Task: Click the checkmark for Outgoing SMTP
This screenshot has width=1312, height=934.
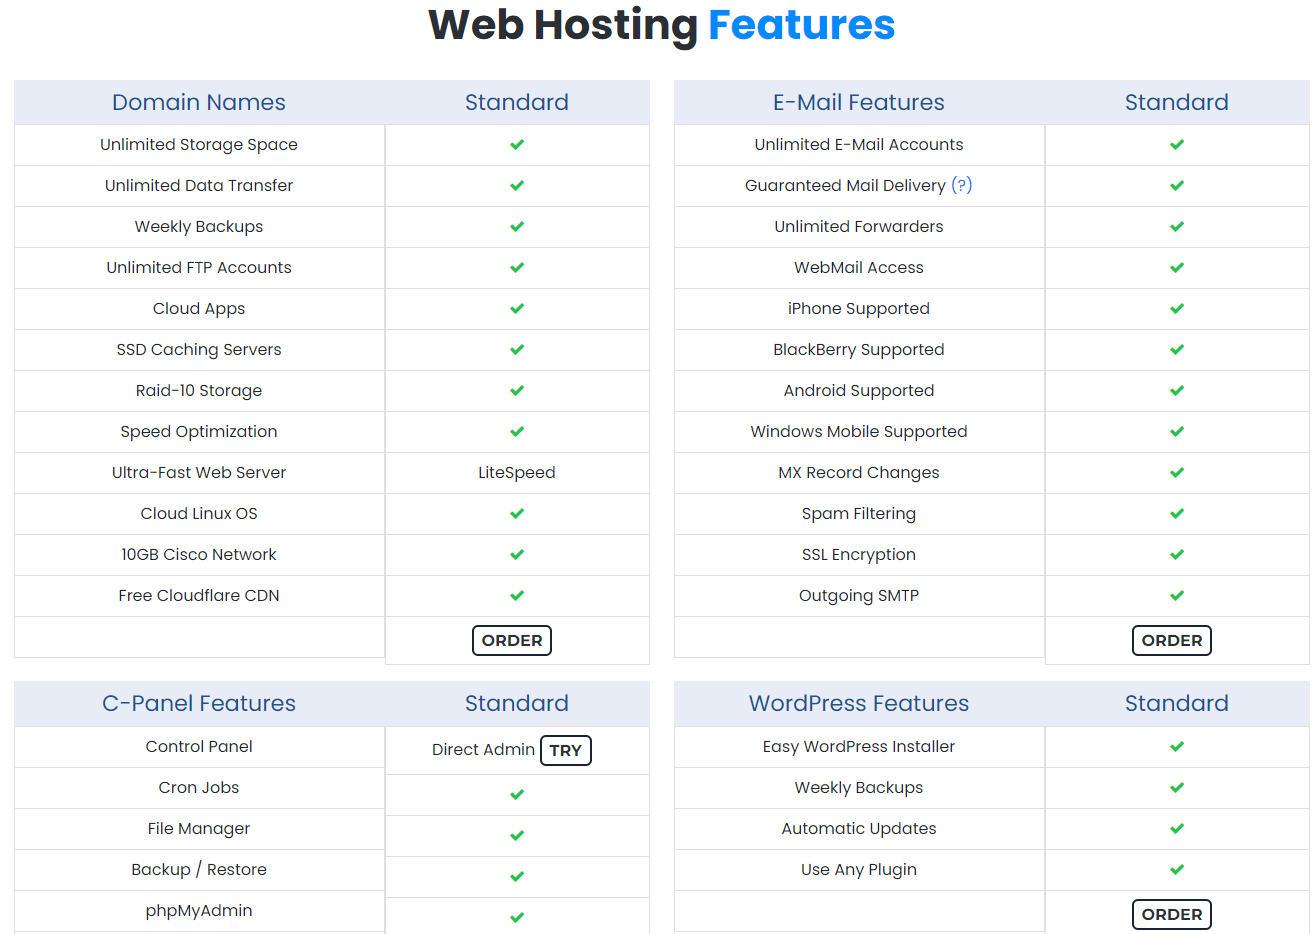Action: 1177,596
